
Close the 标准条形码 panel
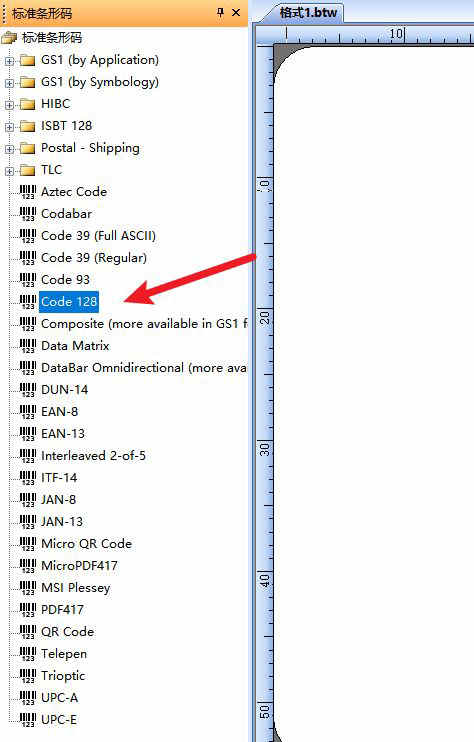236,12
